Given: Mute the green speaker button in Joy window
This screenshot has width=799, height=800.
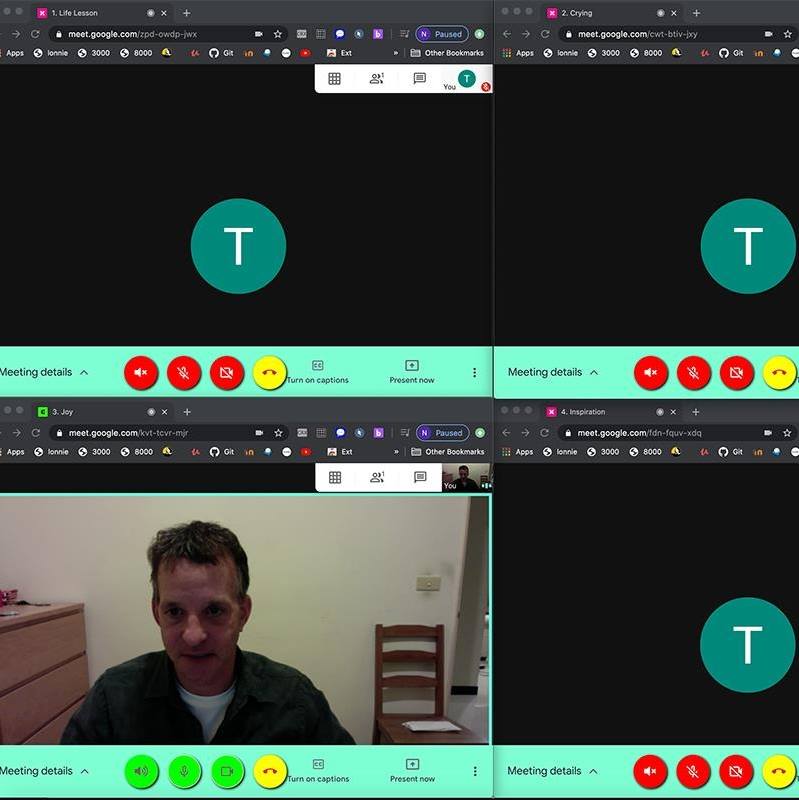Looking at the screenshot, I should pos(141,771).
